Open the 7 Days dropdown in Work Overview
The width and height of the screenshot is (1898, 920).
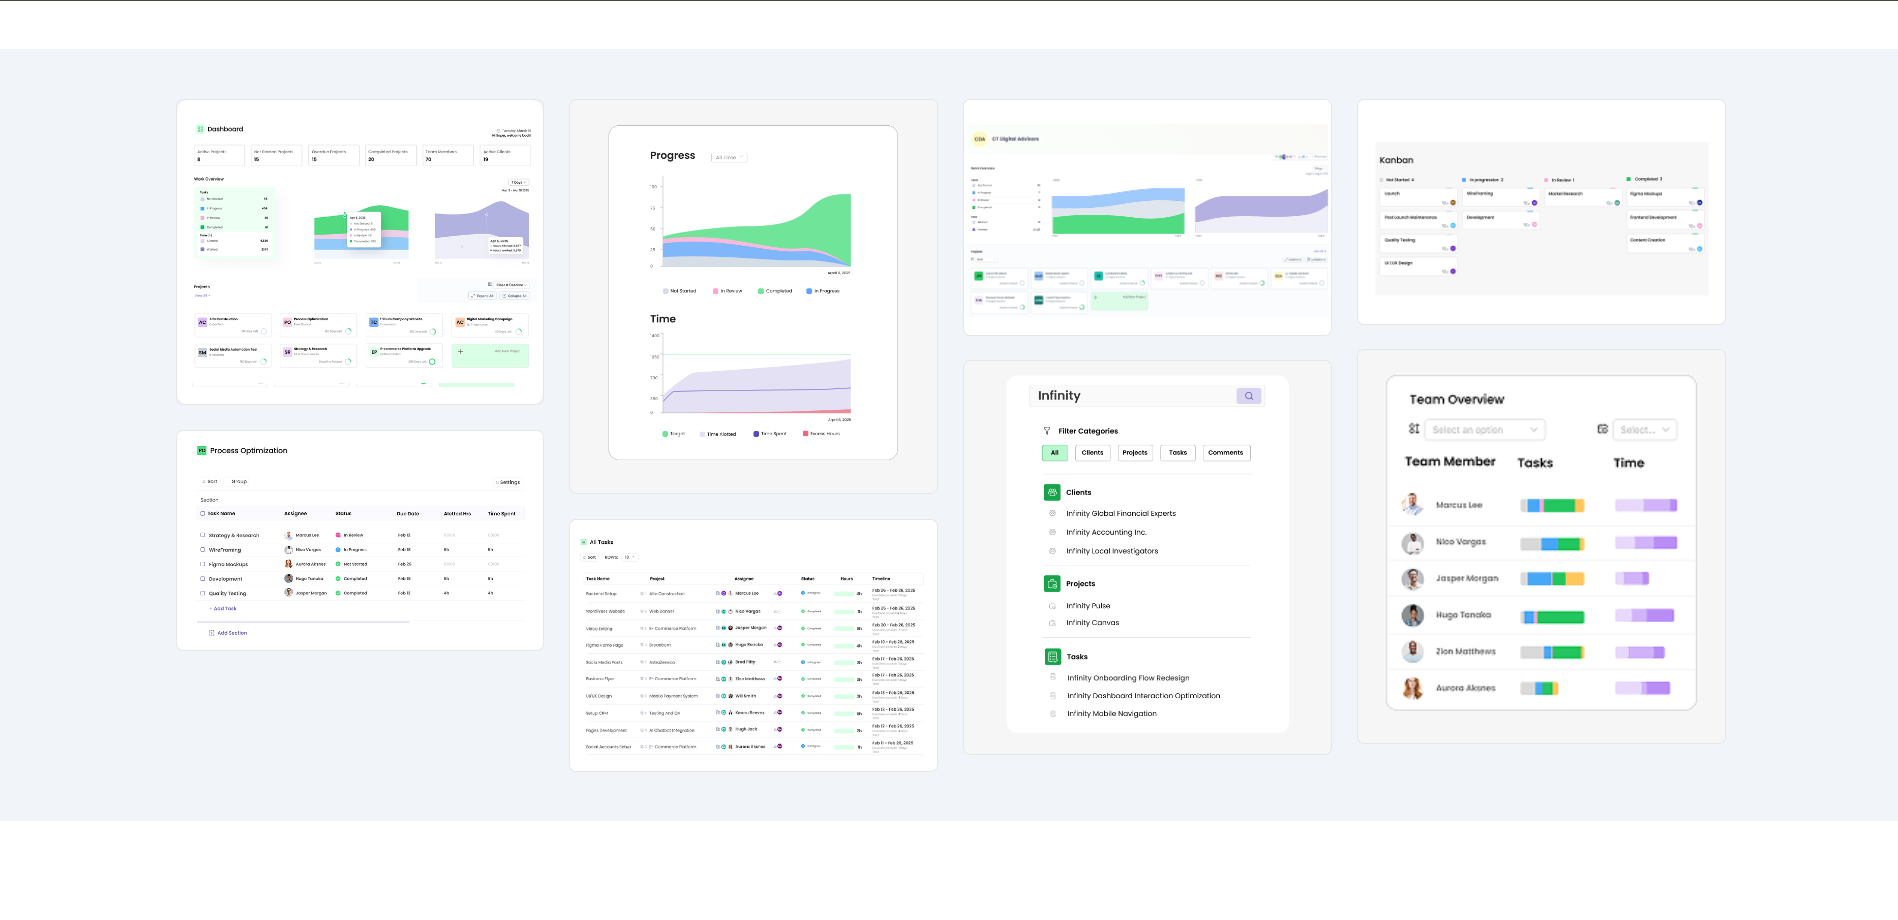[x=519, y=182]
